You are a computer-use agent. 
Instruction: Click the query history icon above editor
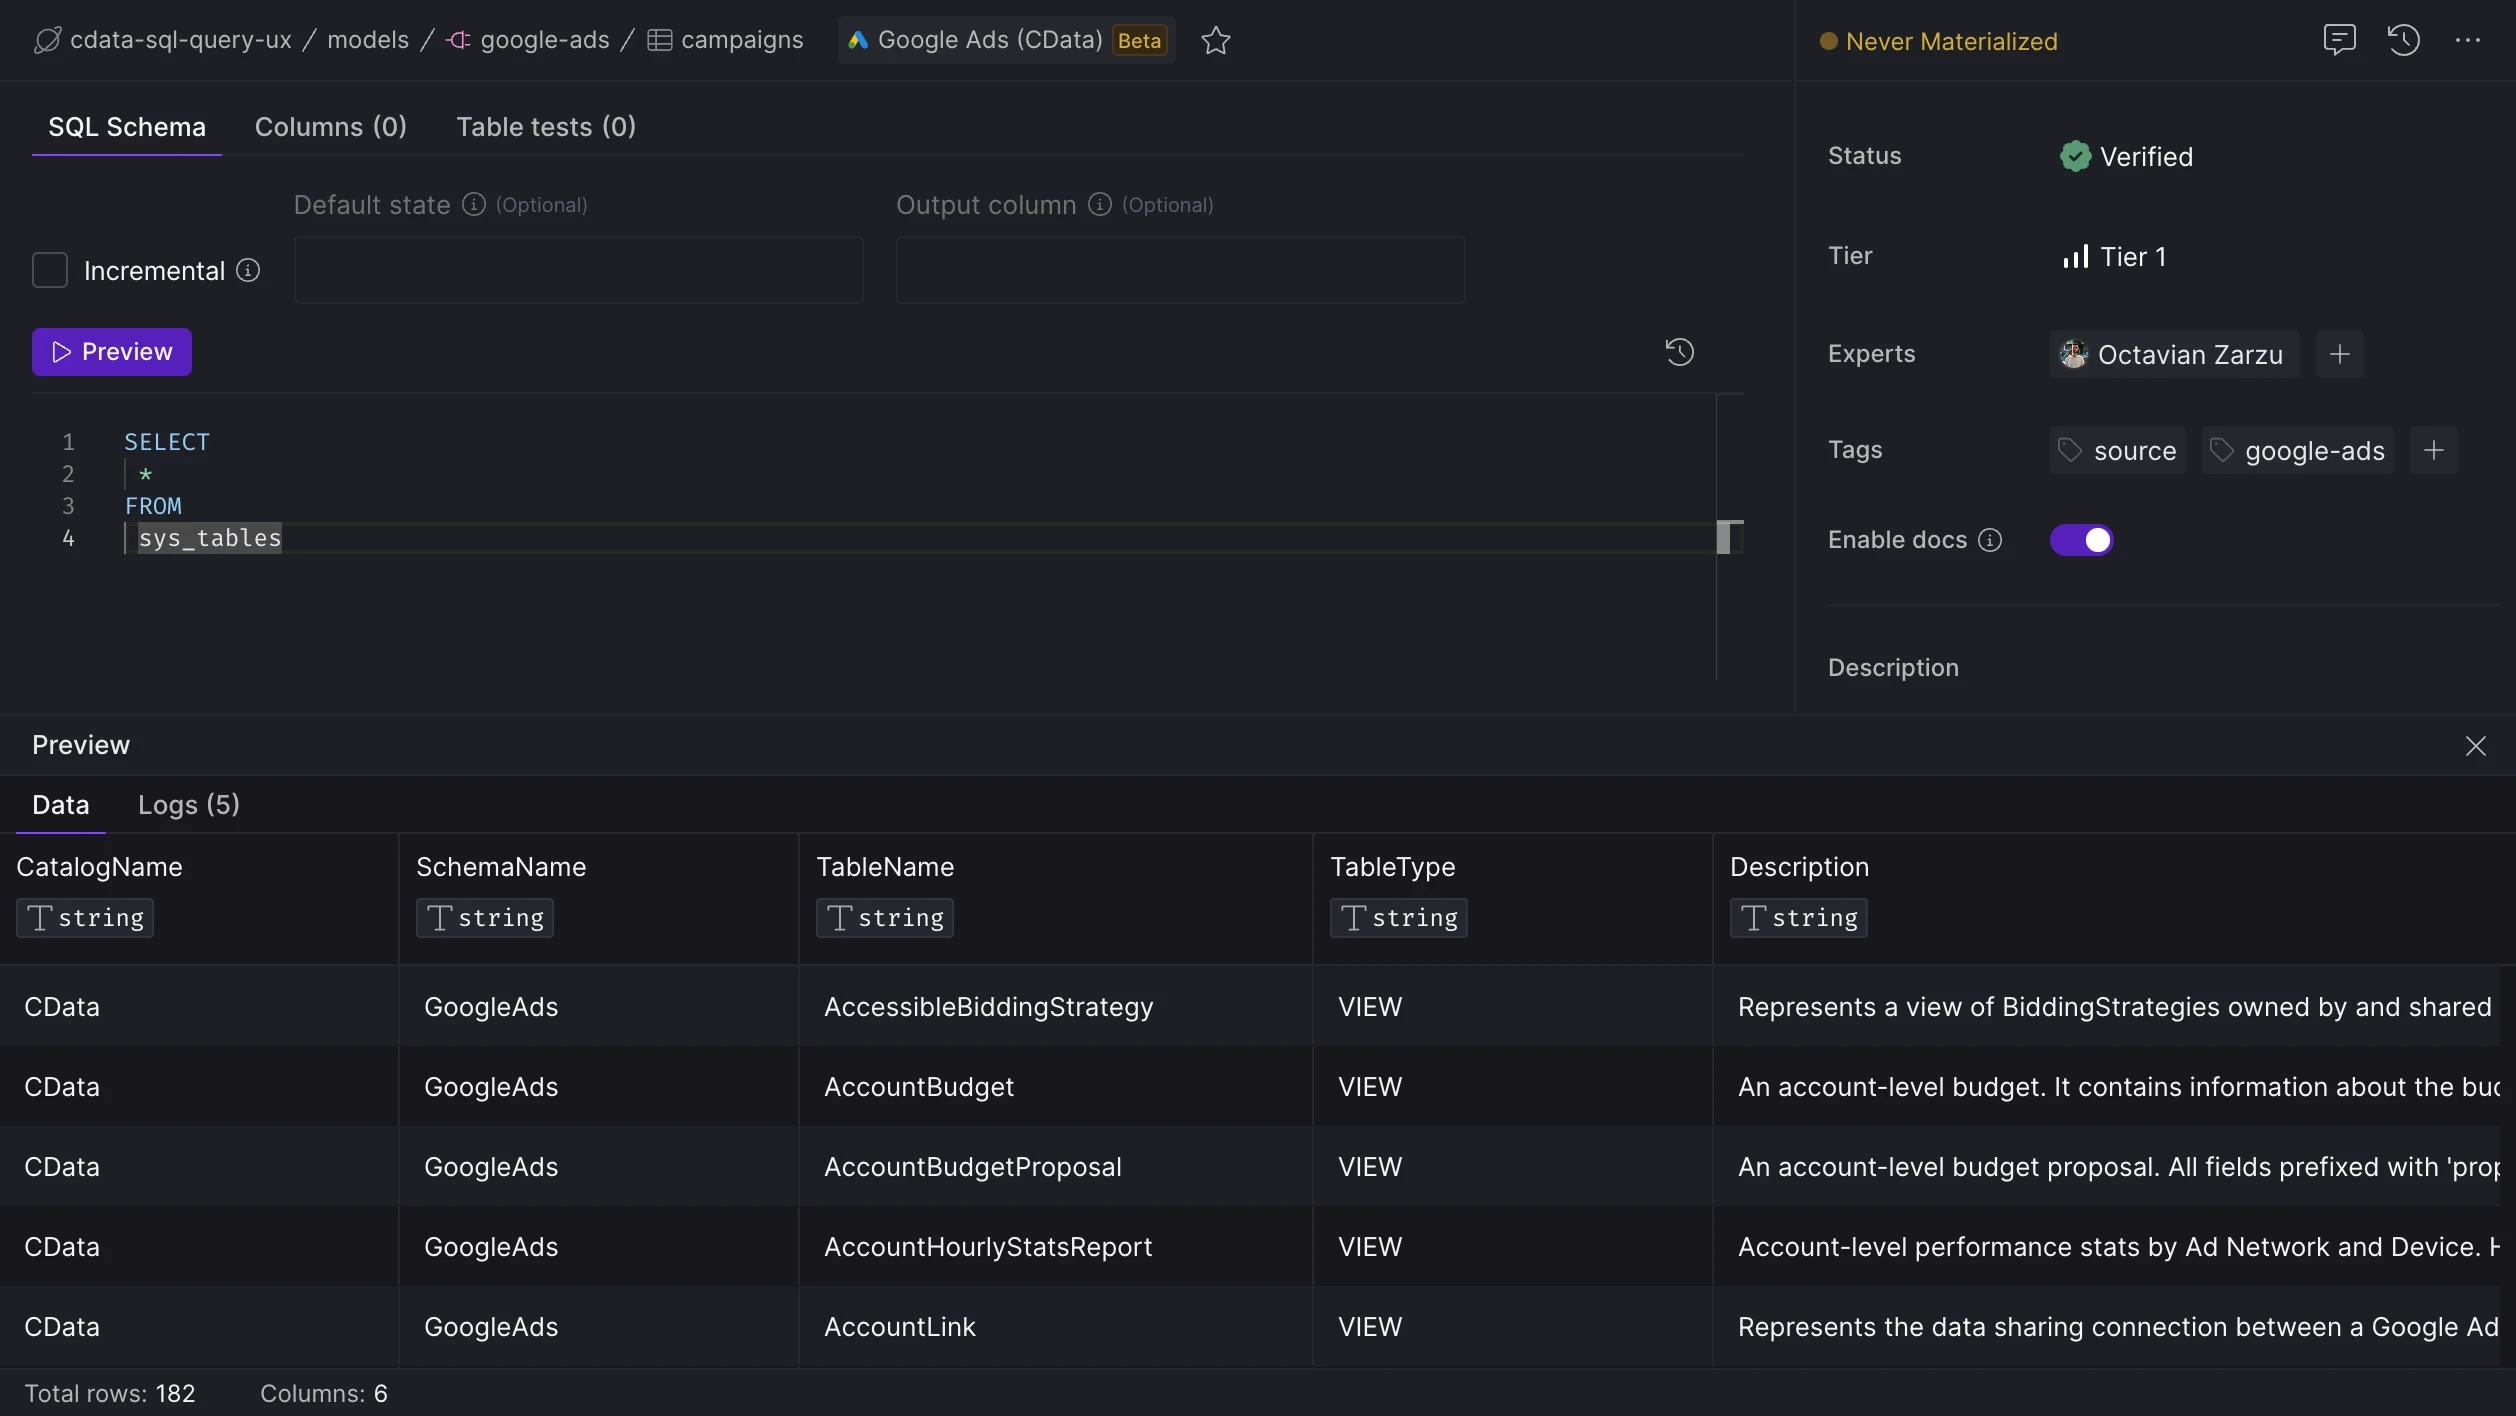tap(1679, 352)
